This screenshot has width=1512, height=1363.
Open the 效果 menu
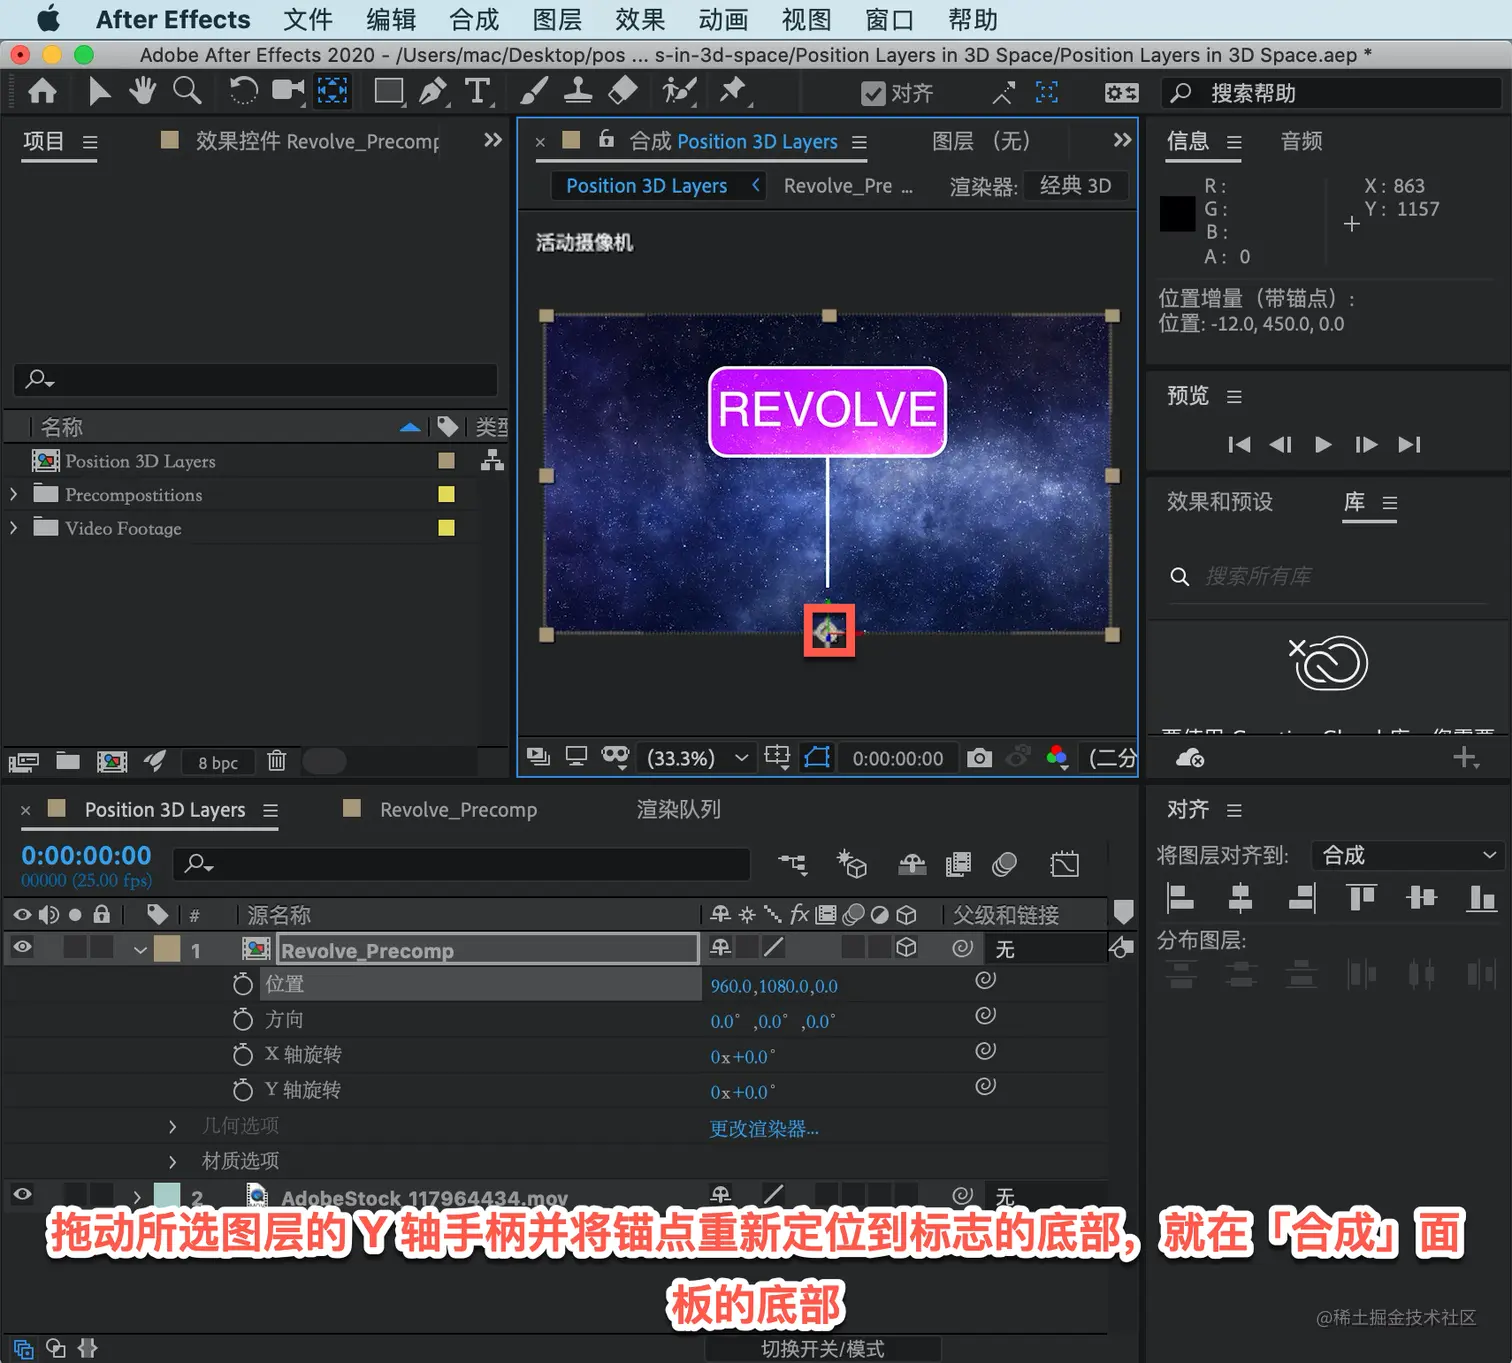[640, 20]
